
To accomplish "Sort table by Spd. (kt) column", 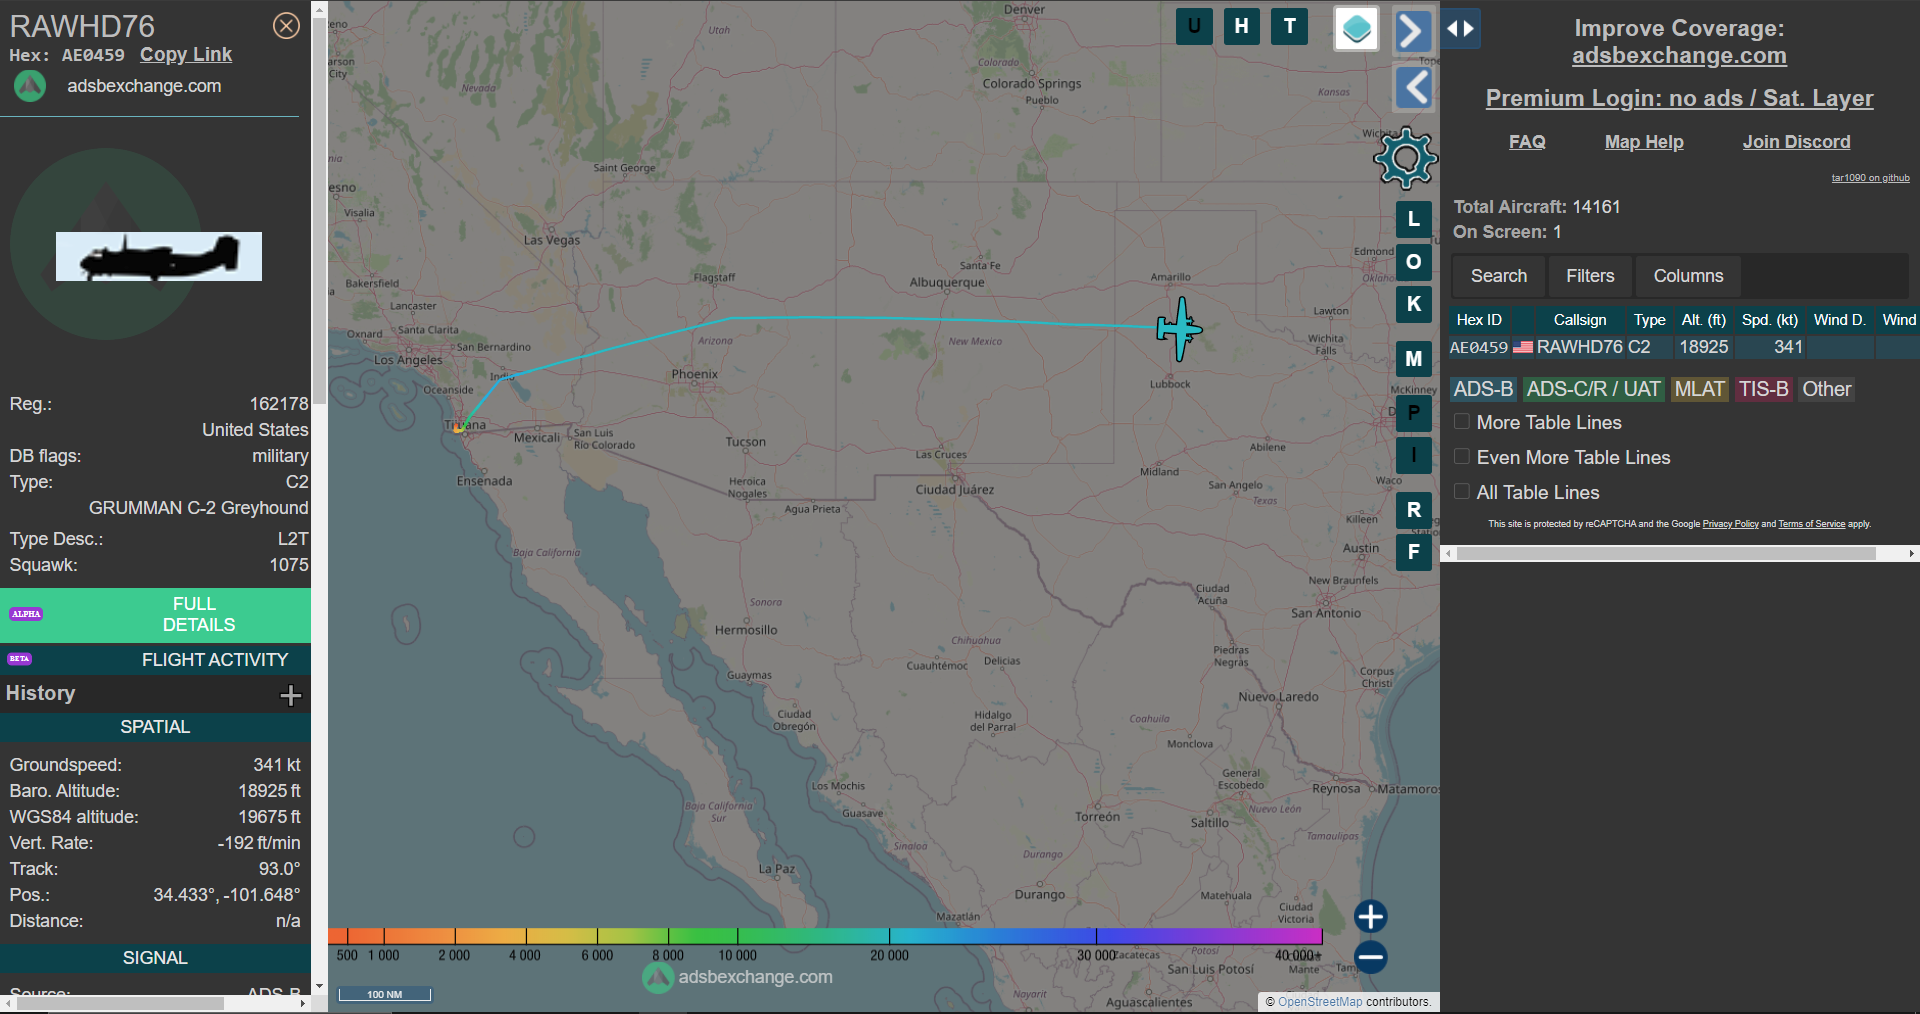I will click(1770, 320).
